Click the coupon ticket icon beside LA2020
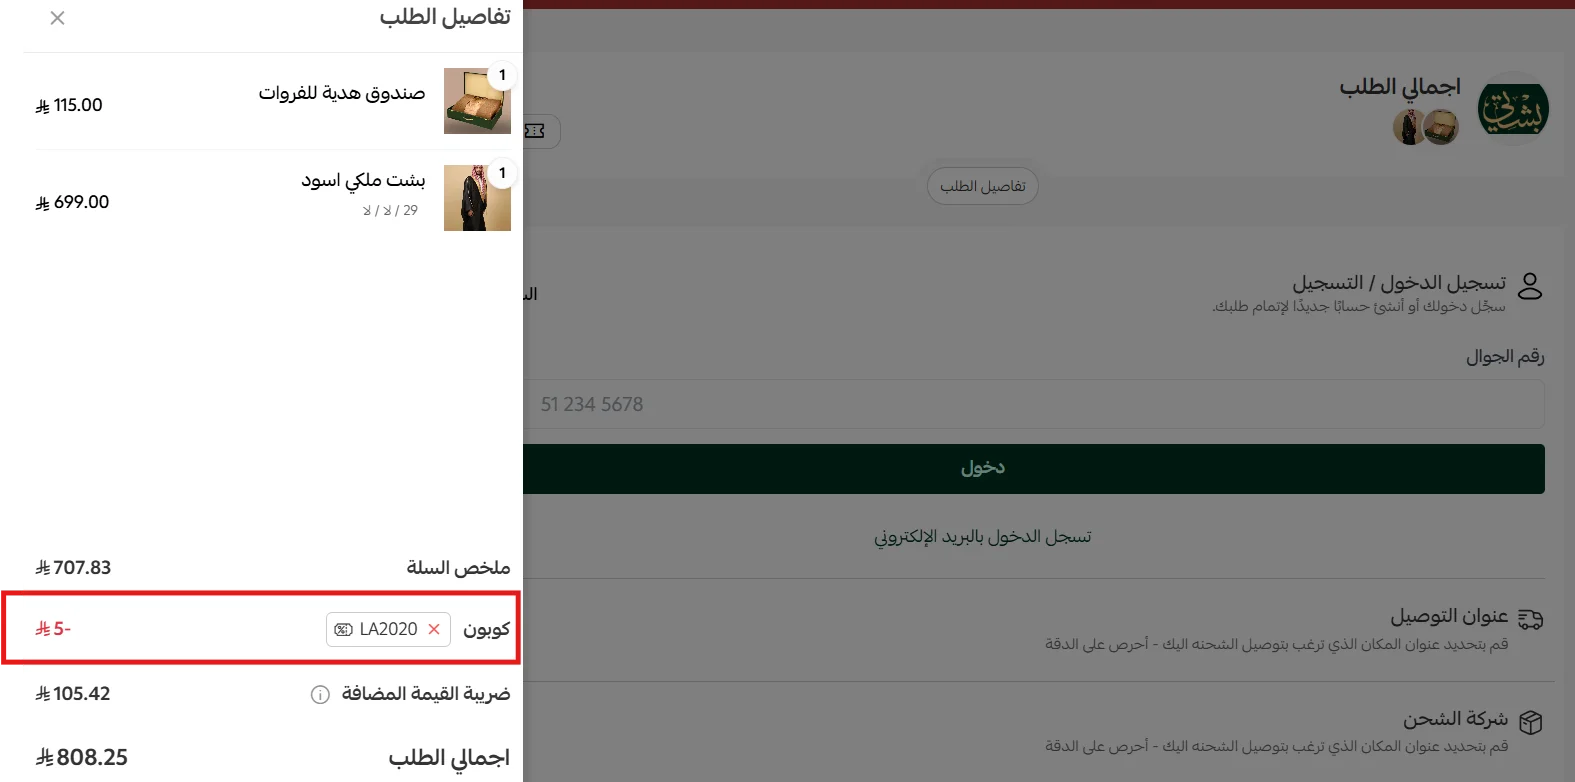Viewport: 1575px width, 782px height. pyautogui.click(x=344, y=629)
